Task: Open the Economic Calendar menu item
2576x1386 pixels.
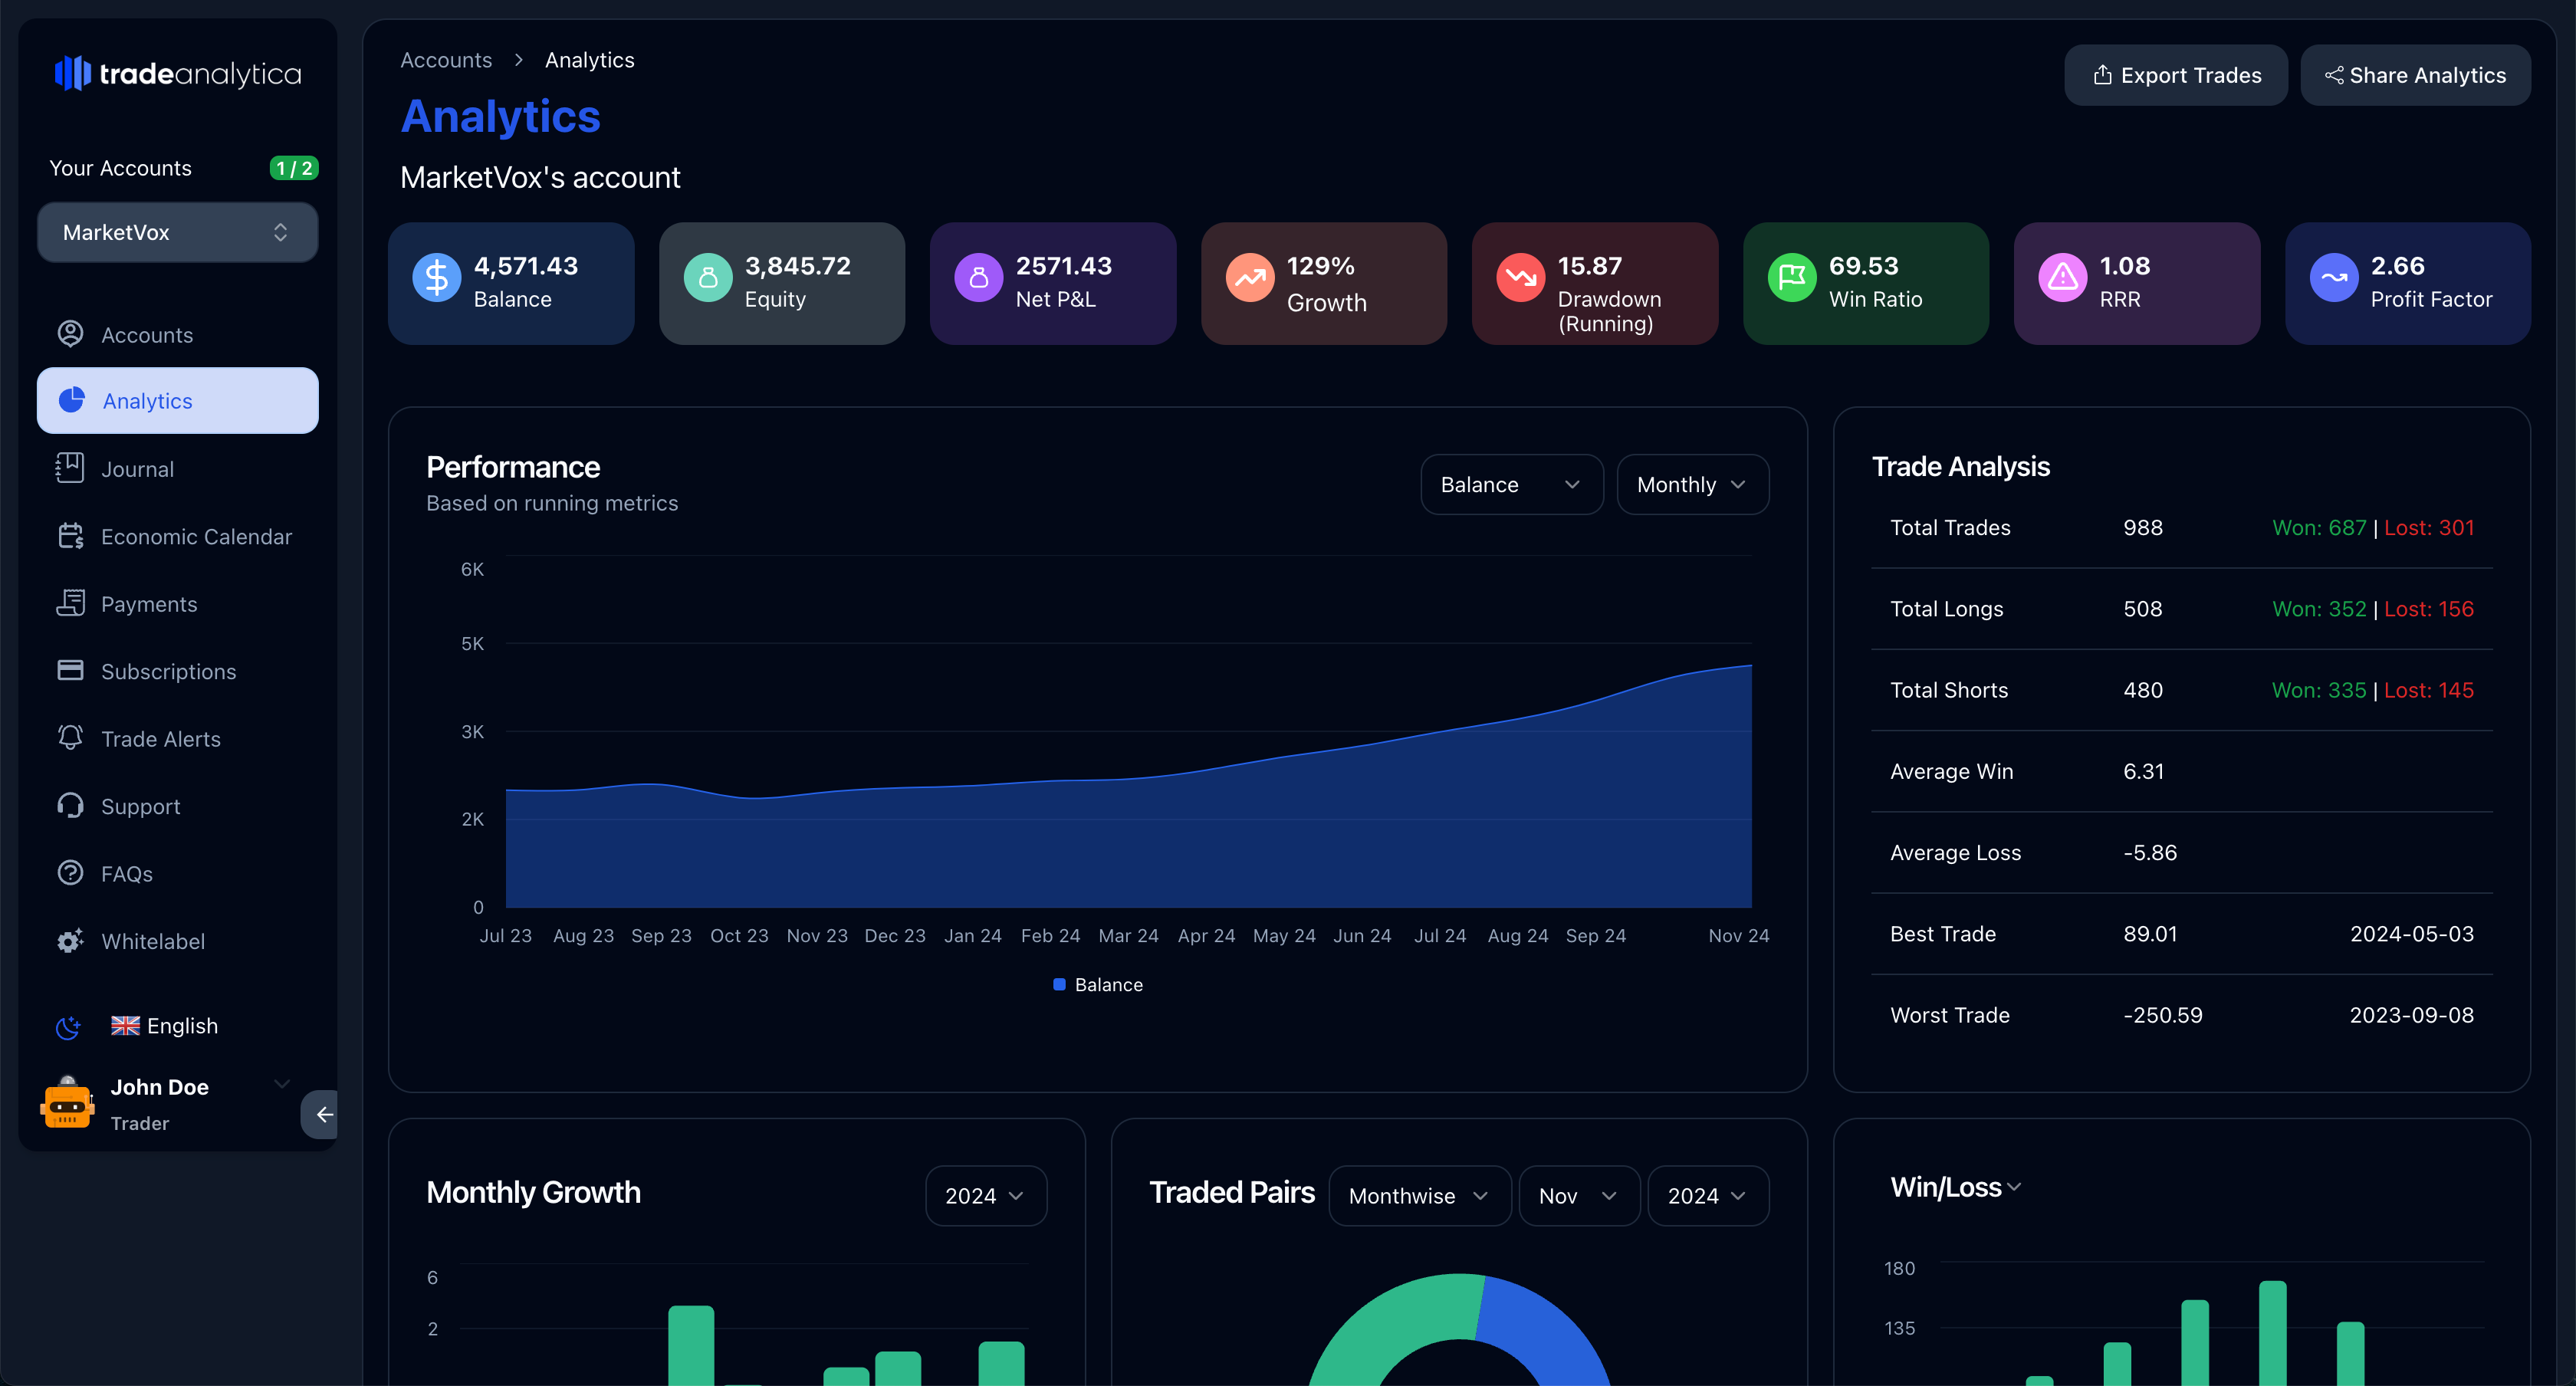Action: (x=178, y=536)
